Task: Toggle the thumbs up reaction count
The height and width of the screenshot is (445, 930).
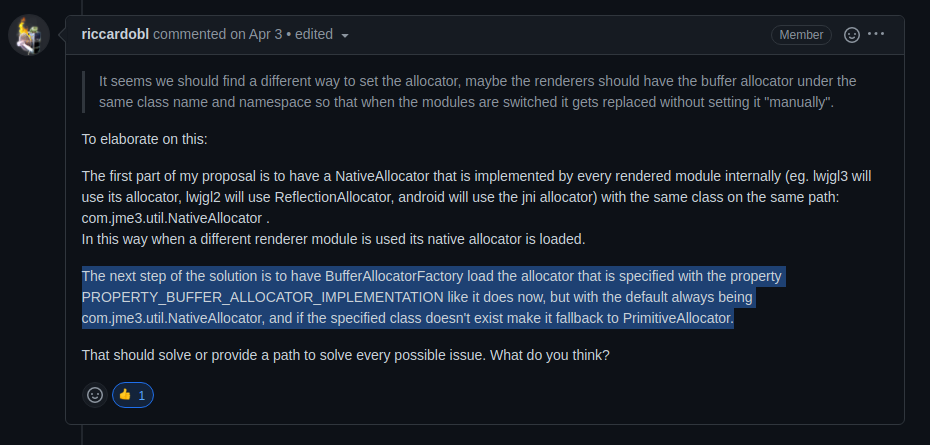Action: [x=133, y=395]
